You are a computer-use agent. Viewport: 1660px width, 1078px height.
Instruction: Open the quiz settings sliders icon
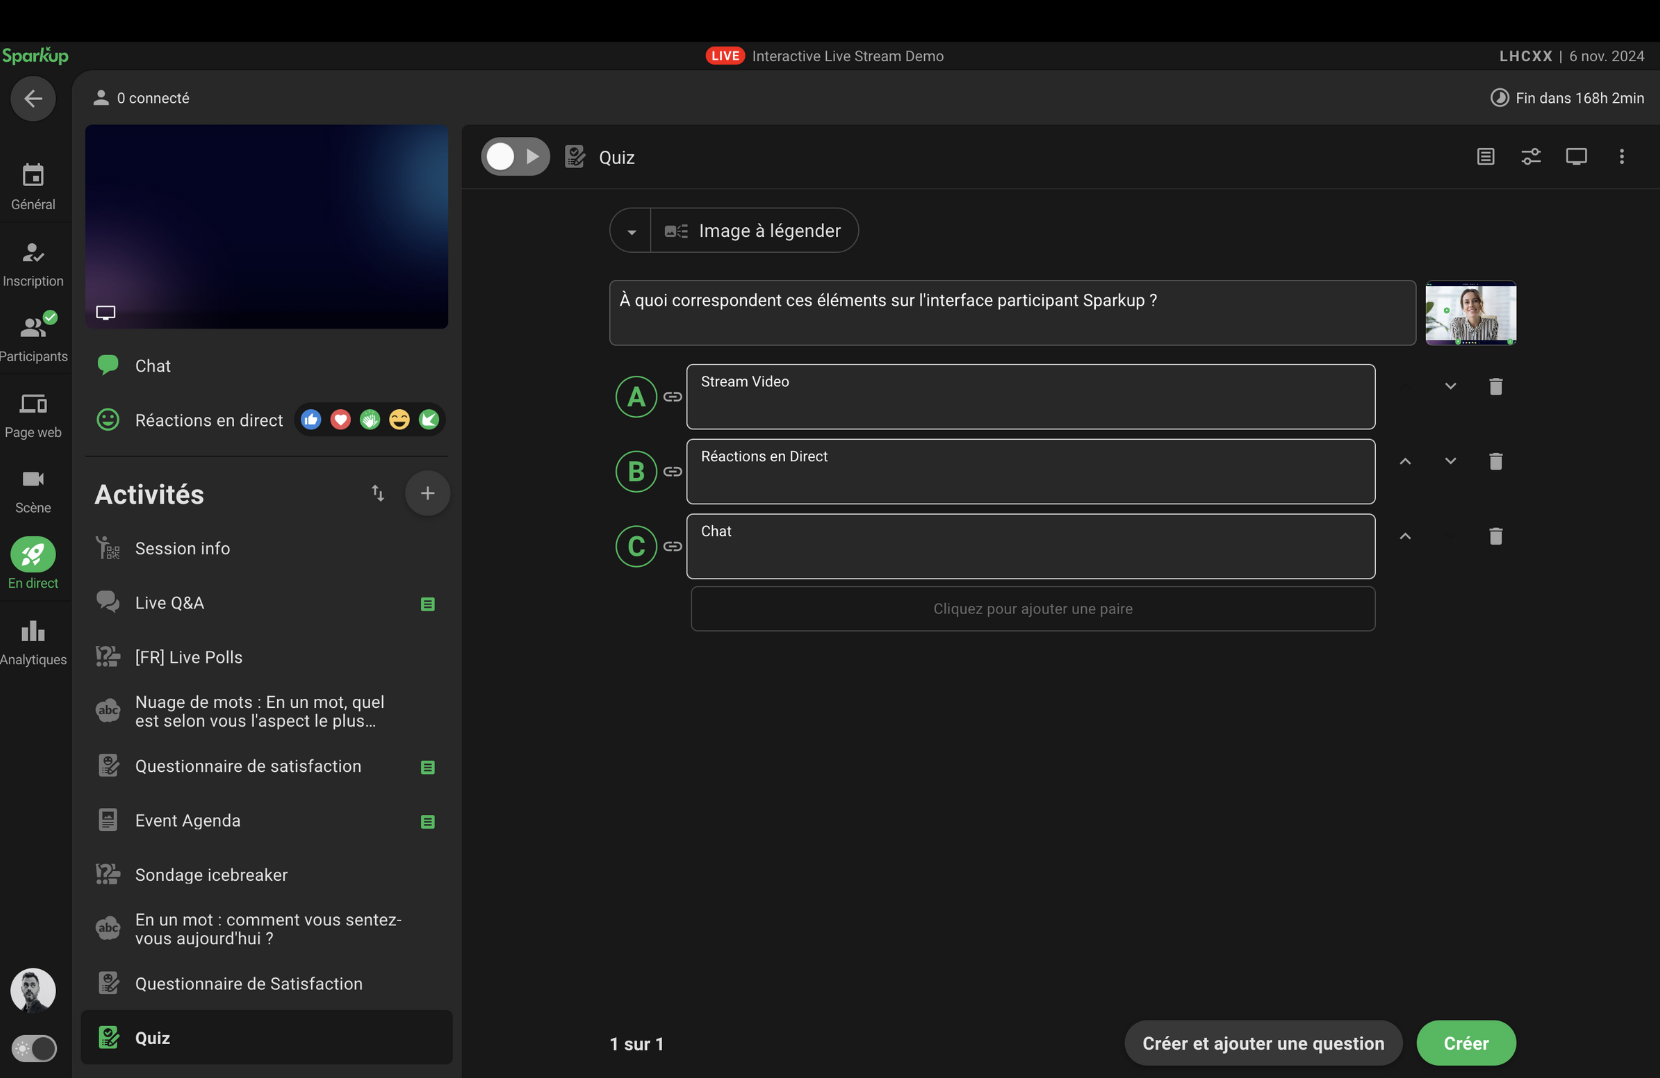point(1530,157)
